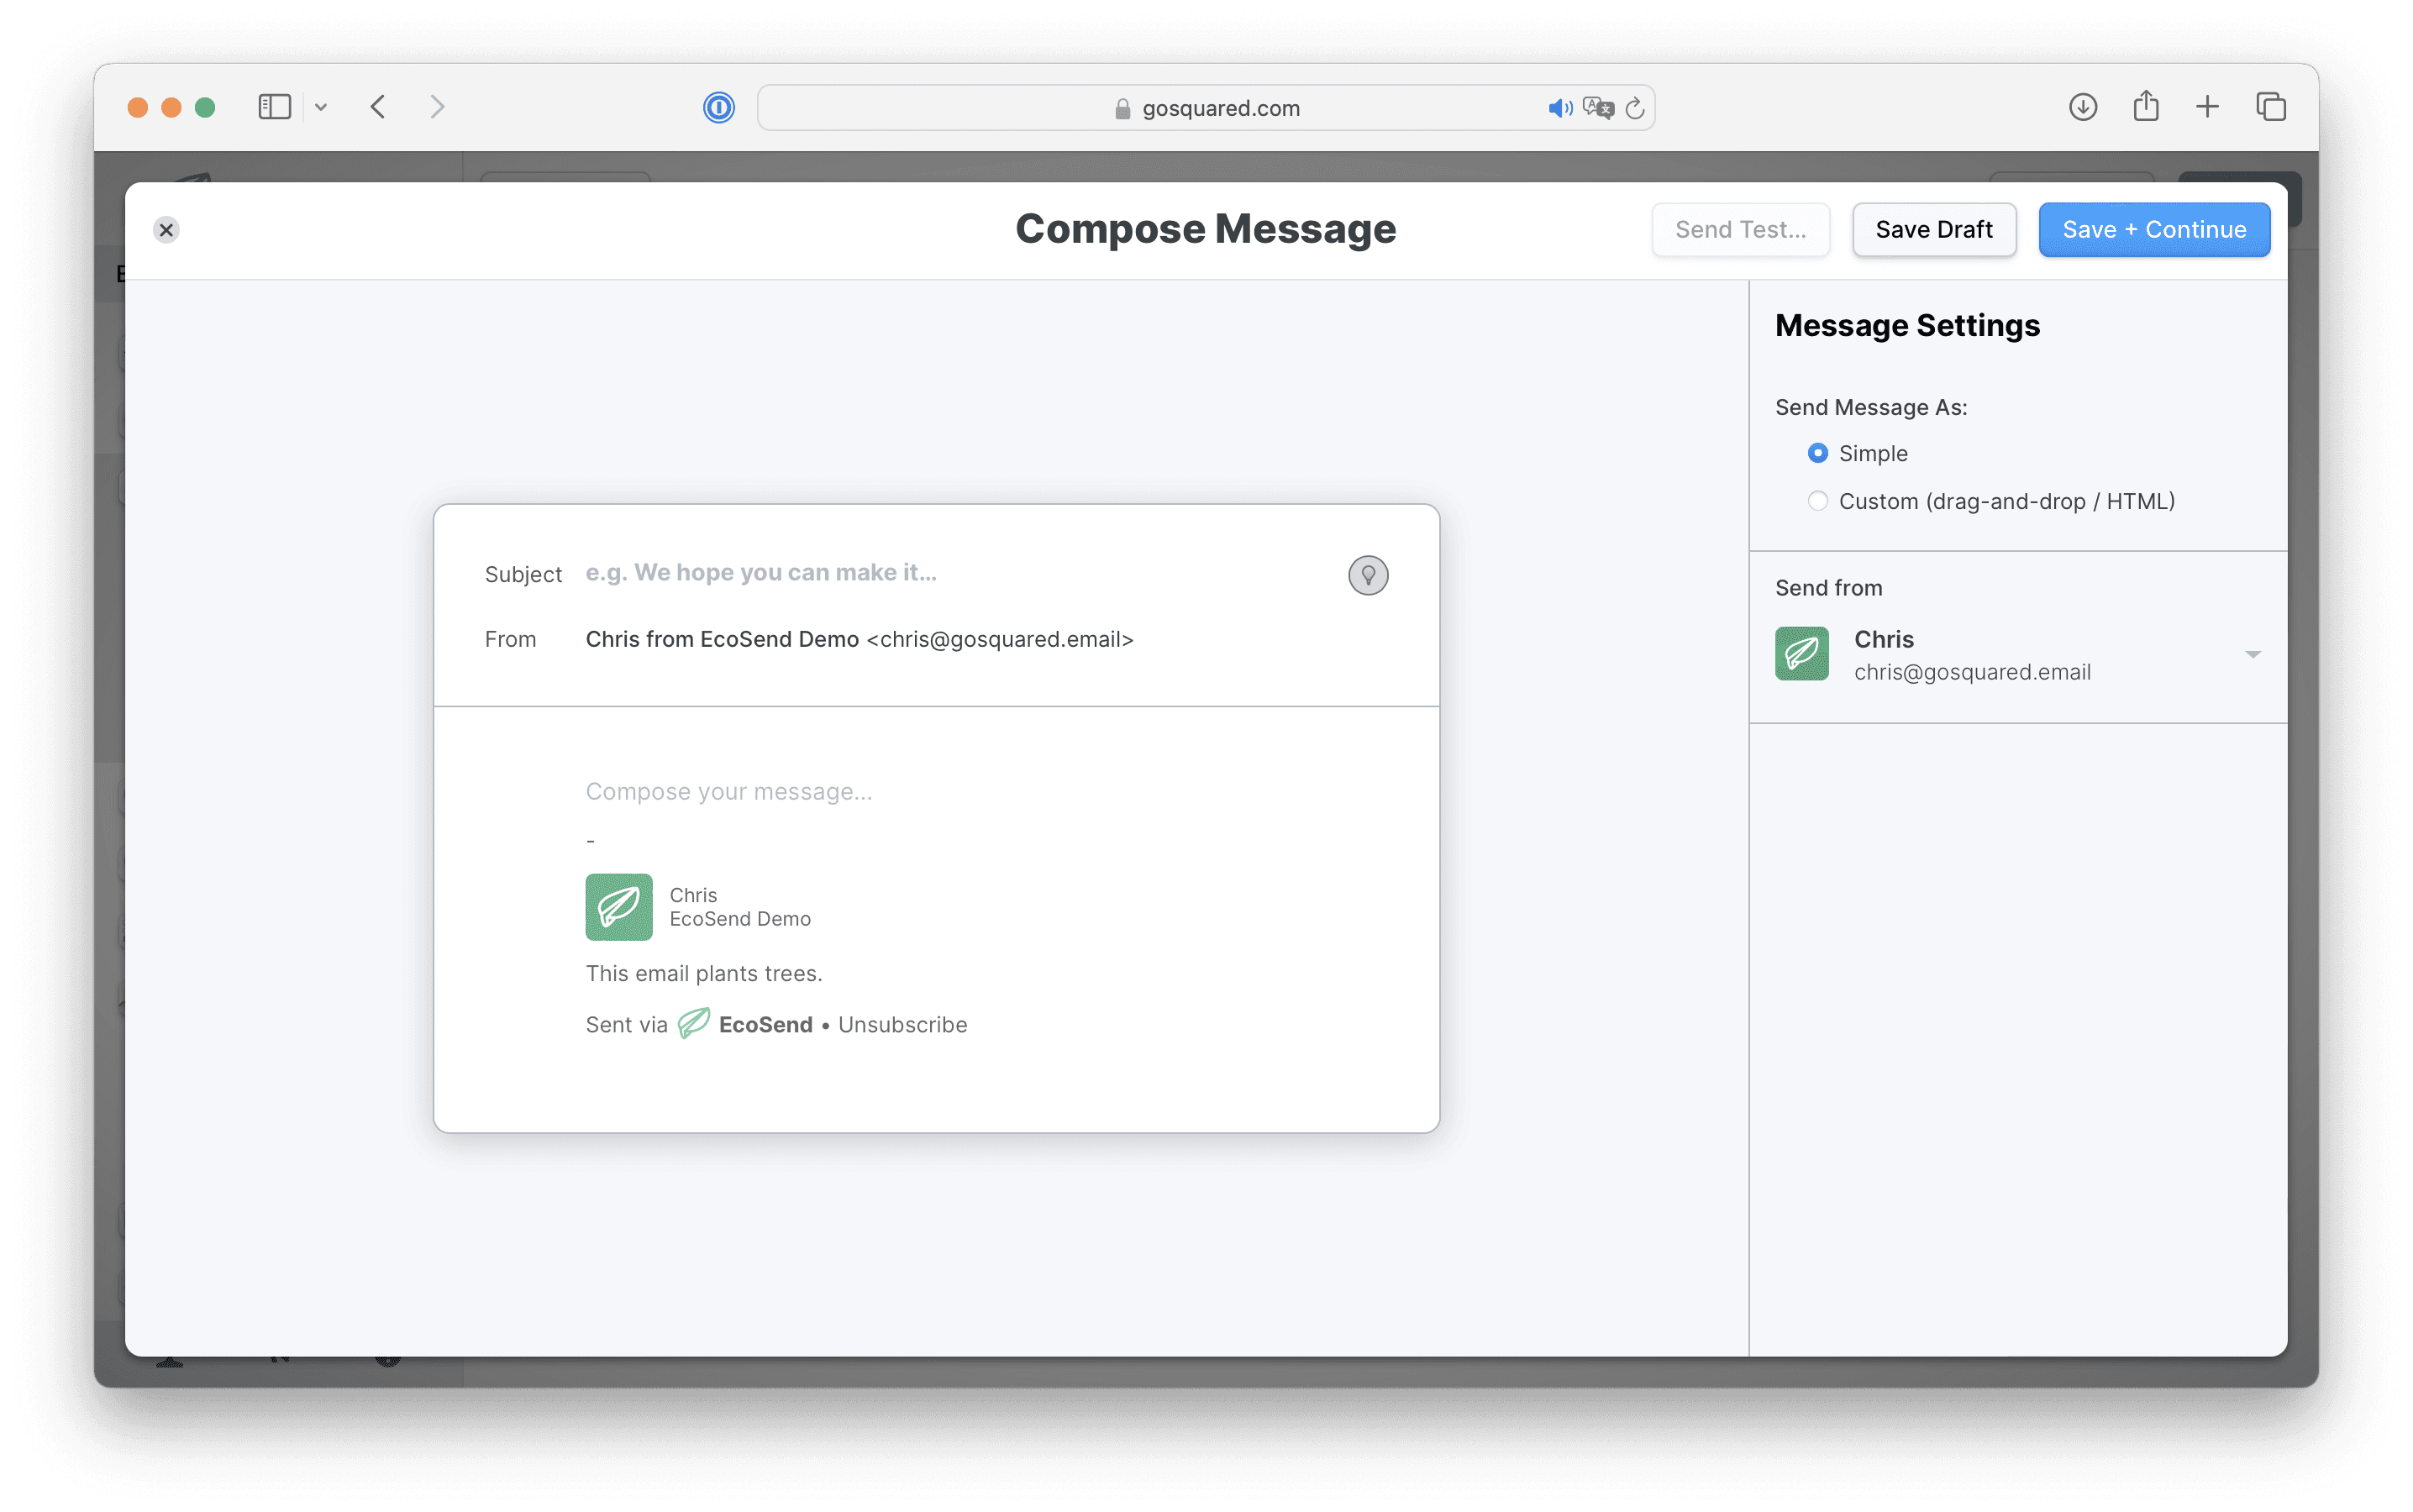Click the EcoSend link in footer
Image resolution: width=2413 pixels, height=1512 pixels.
pyautogui.click(x=765, y=1025)
